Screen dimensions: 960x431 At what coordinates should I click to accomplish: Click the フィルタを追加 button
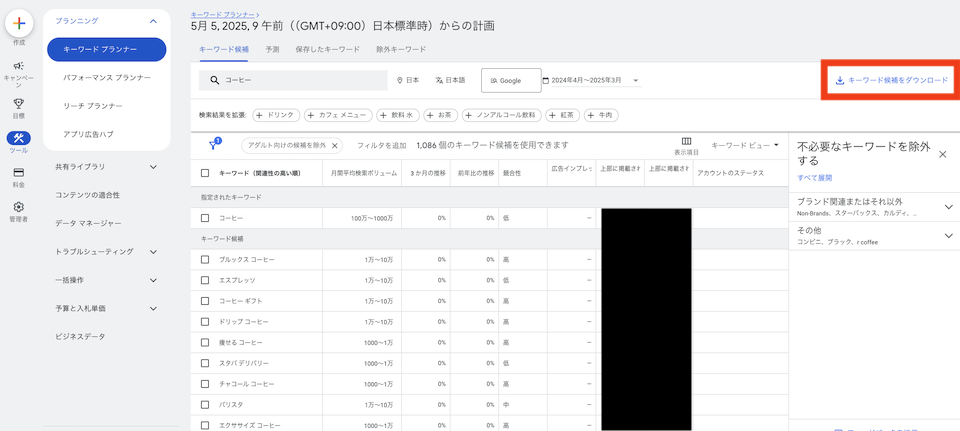[x=381, y=146]
